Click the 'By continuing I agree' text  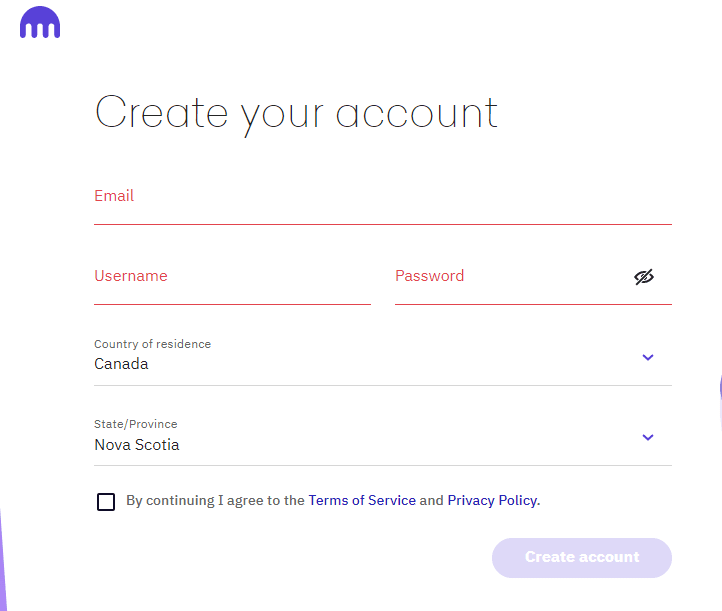coord(215,501)
